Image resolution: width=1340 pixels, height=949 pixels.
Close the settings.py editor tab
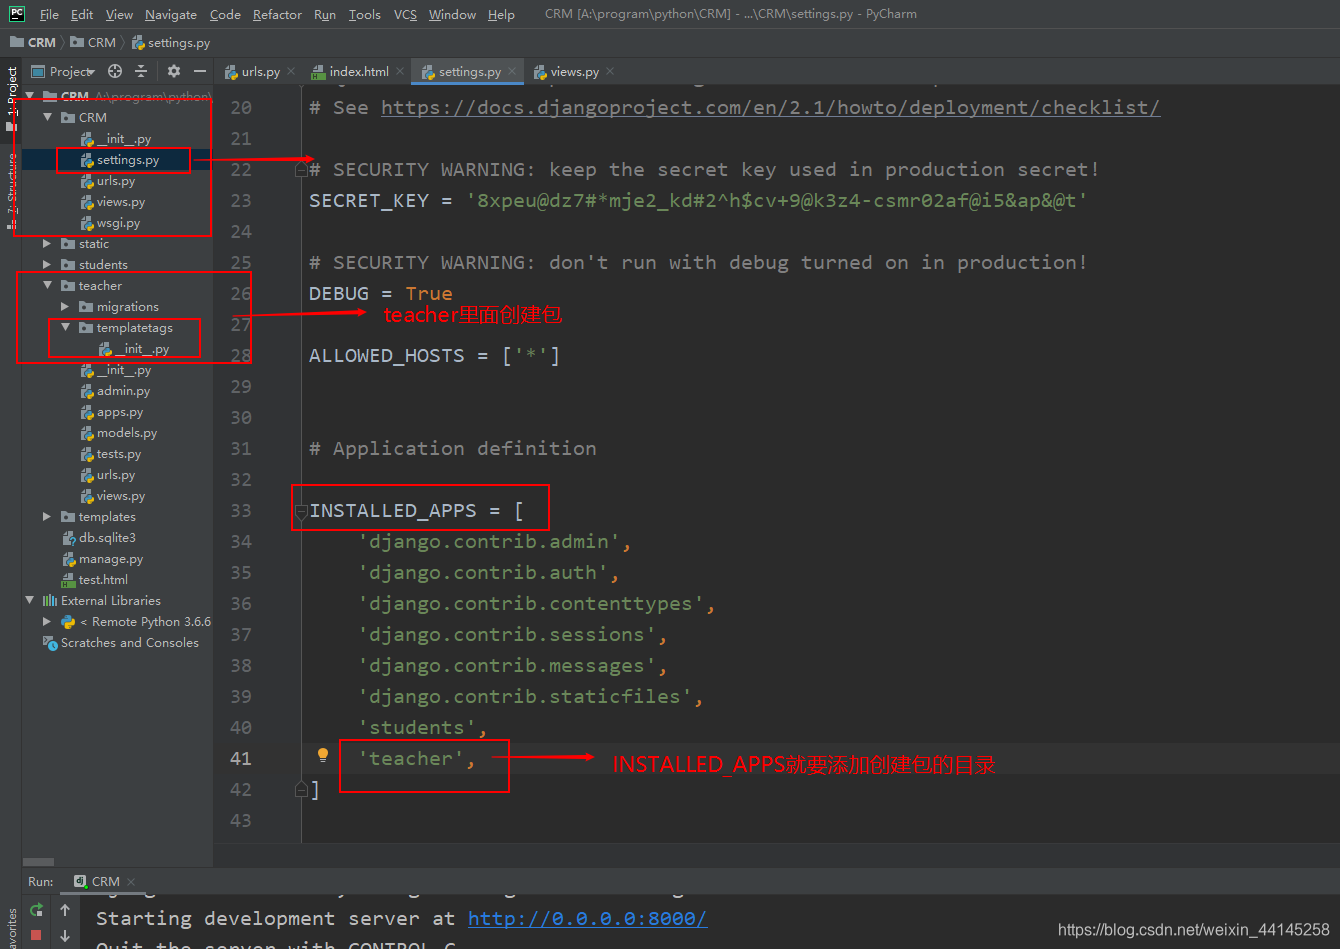[x=512, y=71]
